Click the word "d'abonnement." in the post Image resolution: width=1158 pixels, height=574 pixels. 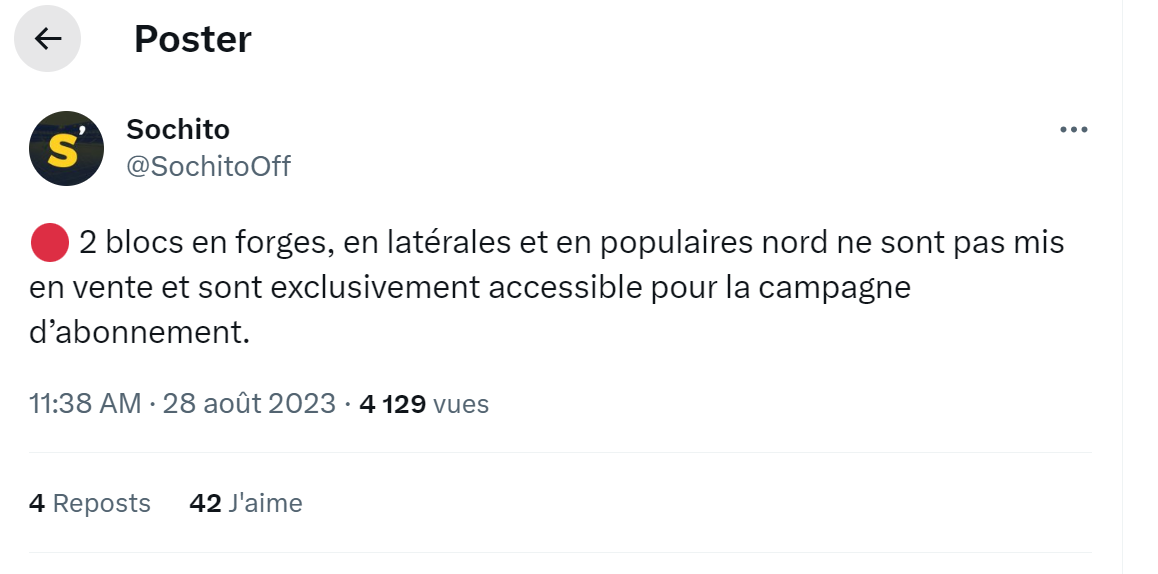click(x=139, y=333)
